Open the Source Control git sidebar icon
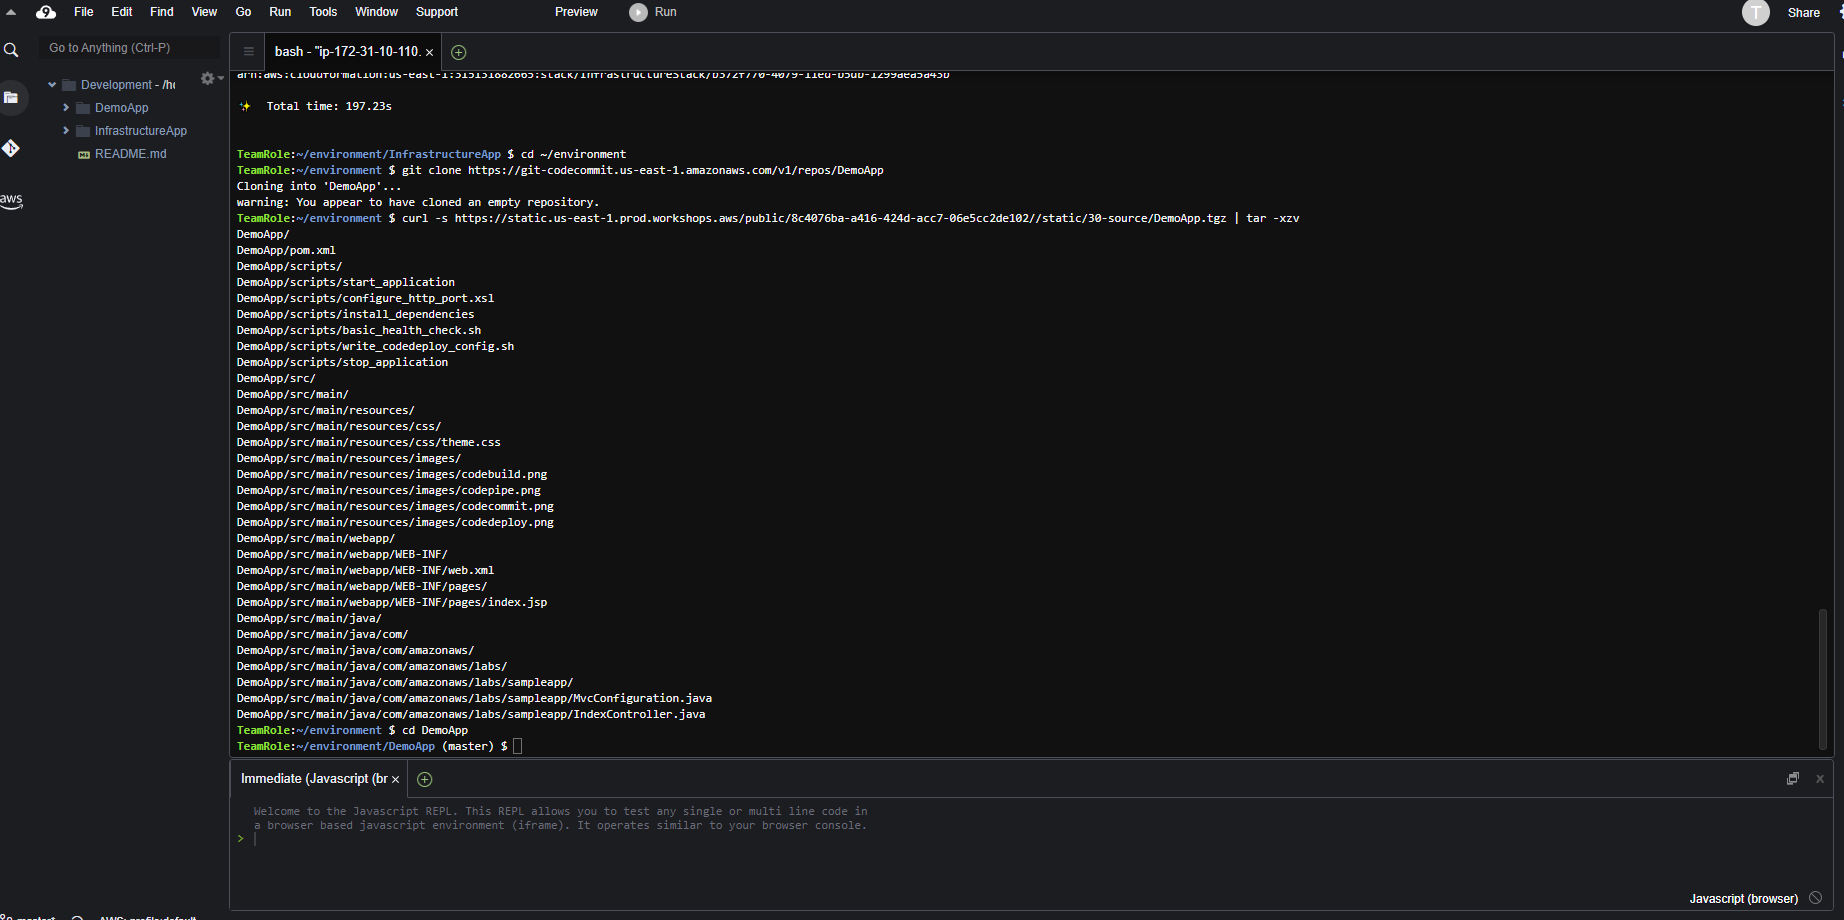The image size is (1844, 920). pos(11,148)
